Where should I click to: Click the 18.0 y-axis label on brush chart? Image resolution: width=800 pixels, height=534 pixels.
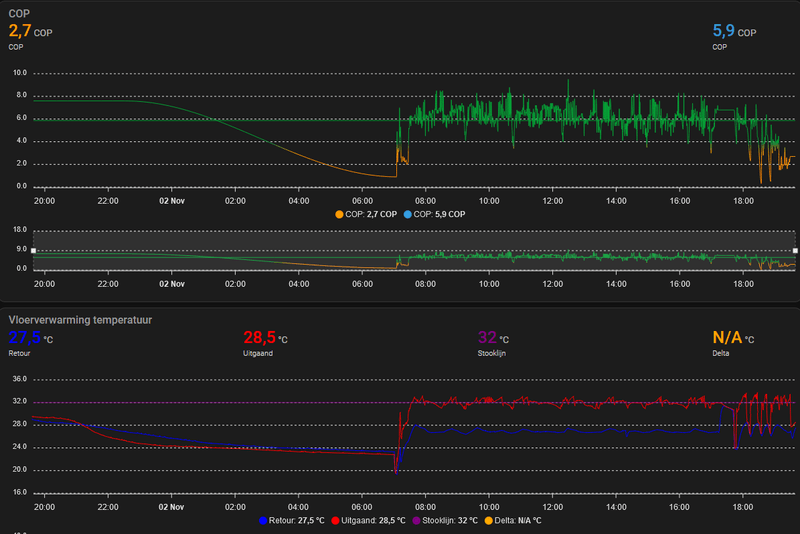pyautogui.click(x=20, y=230)
